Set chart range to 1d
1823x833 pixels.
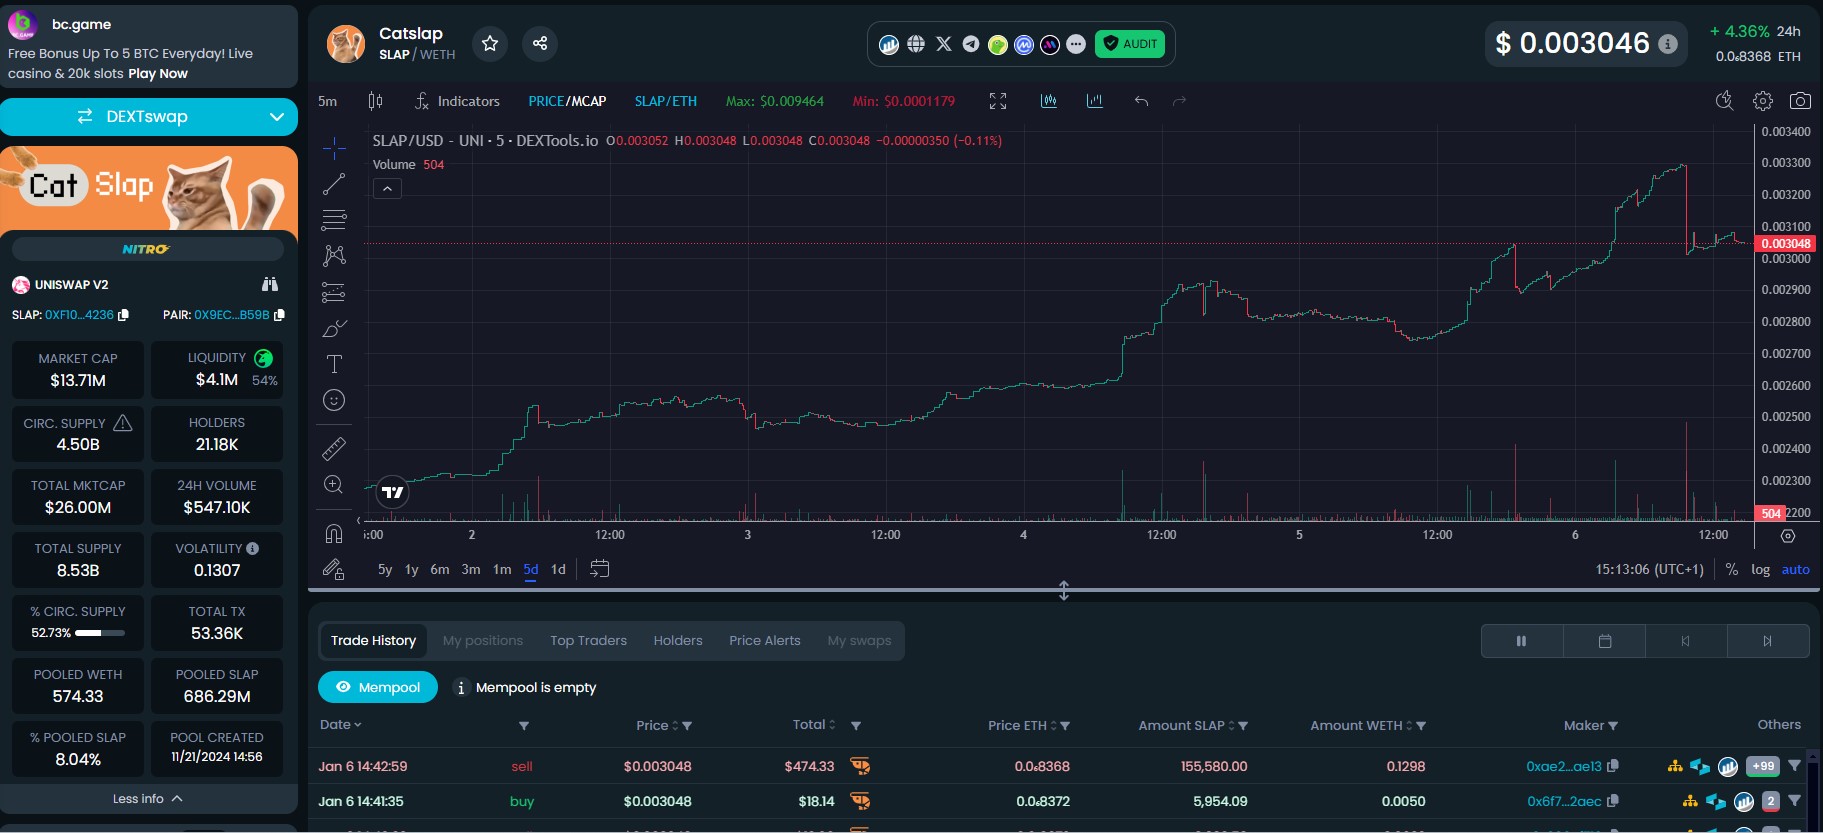point(558,569)
